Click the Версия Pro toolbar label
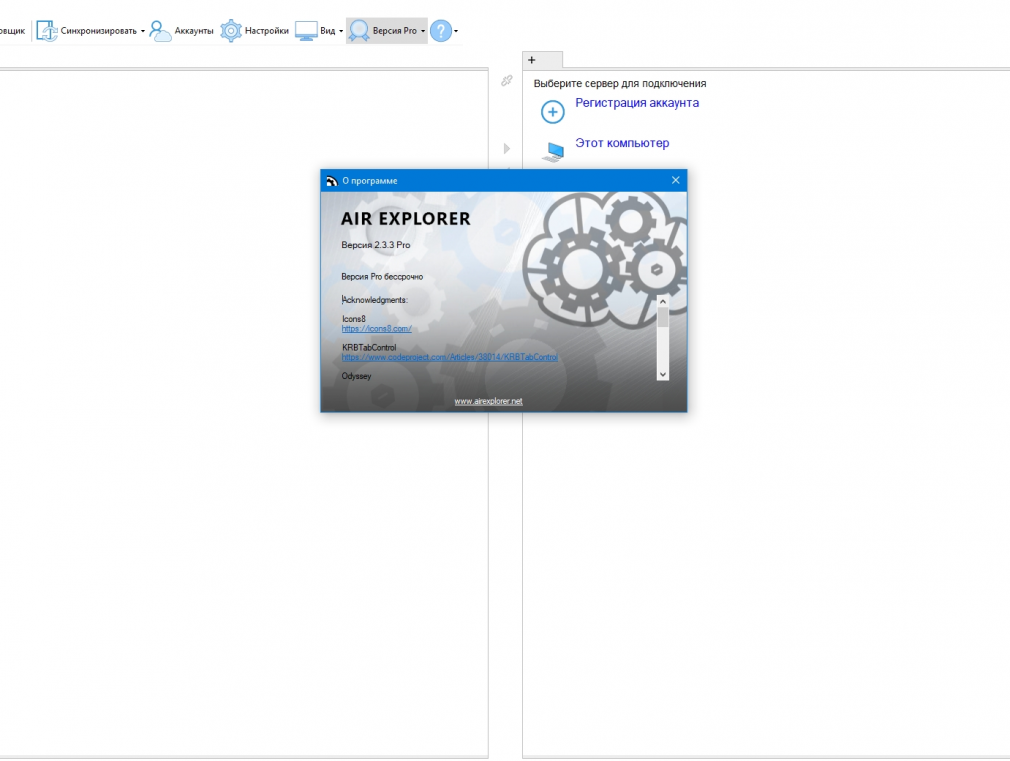 coord(395,31)
